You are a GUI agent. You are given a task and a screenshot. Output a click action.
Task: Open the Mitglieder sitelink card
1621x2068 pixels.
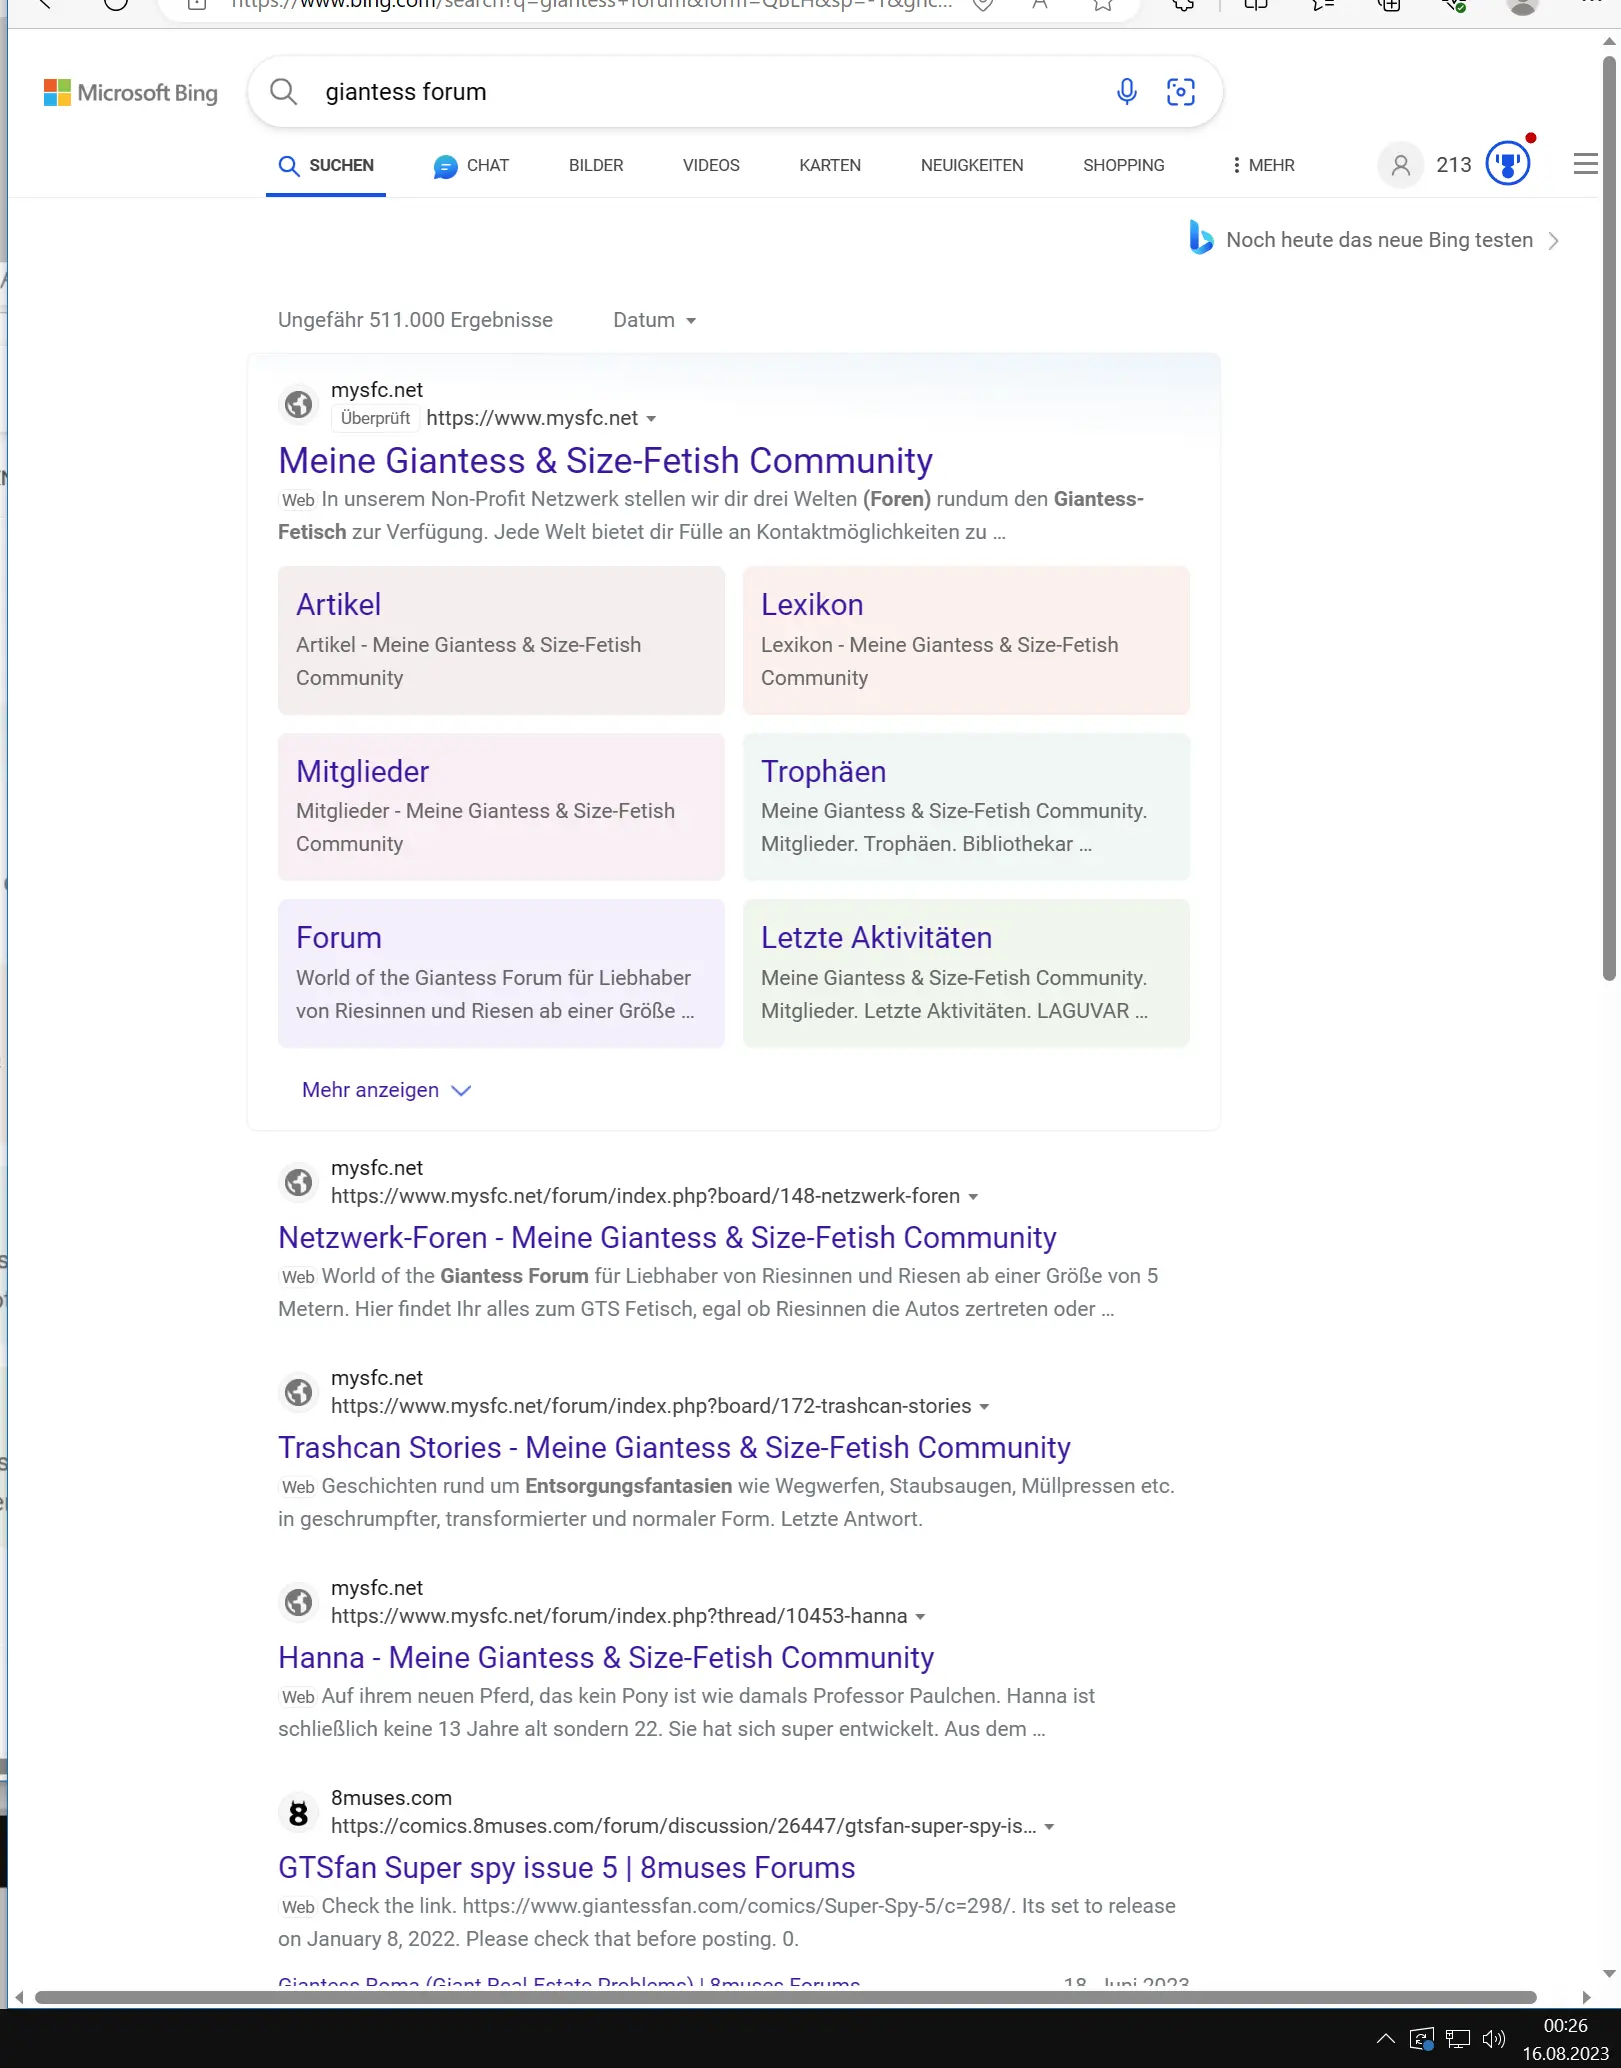click(501, 807)
